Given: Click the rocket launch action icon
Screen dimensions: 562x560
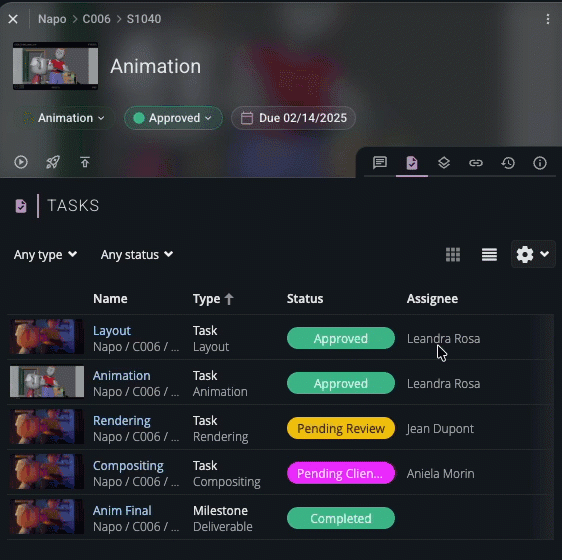Looking at the screenshot, I should tap(53, 162).
